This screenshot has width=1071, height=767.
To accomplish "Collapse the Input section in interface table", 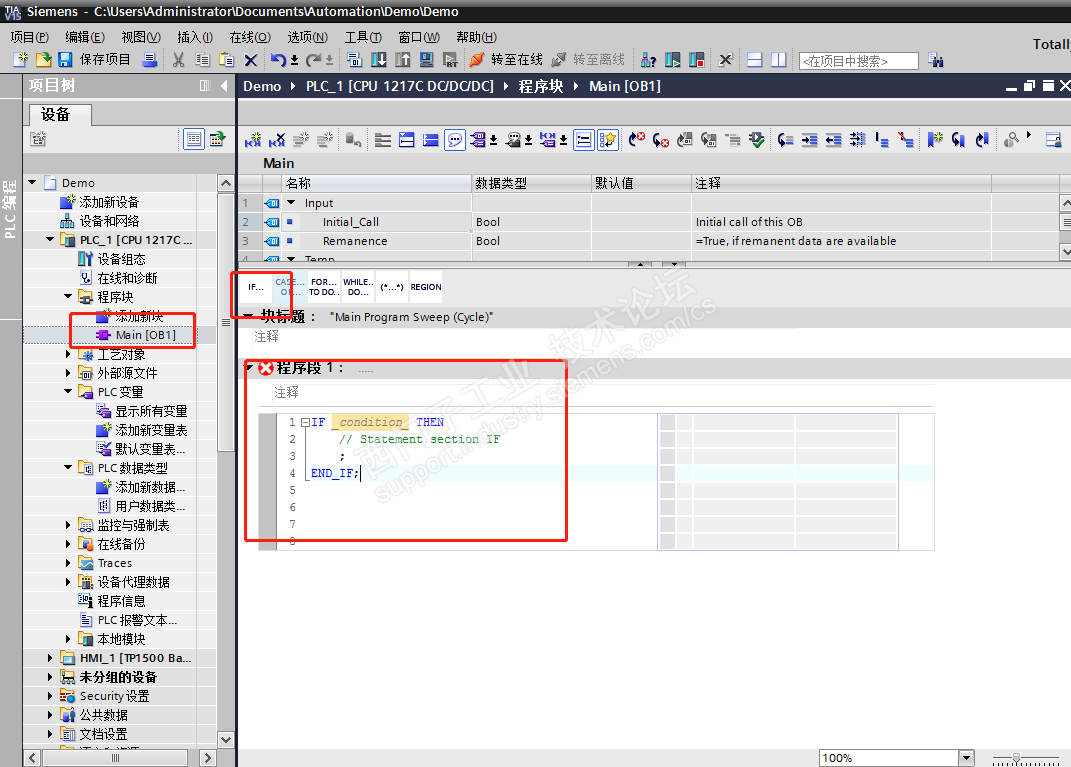I will (291, 203).
